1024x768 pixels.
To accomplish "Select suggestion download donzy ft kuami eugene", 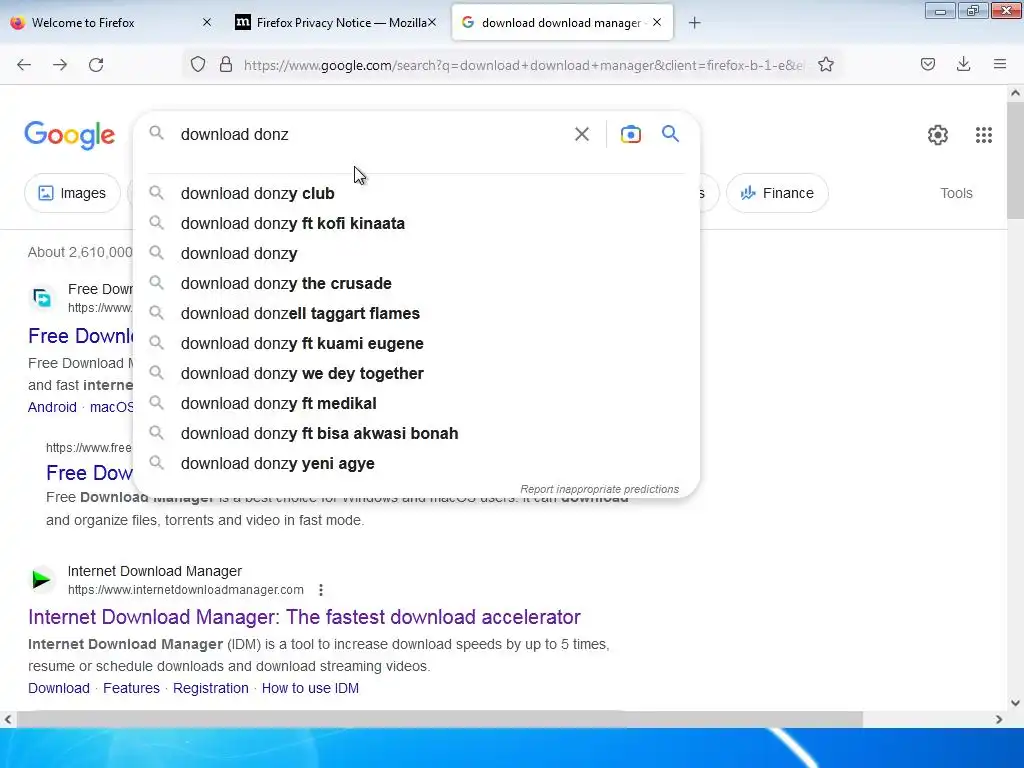I will click(x=416, y=344).
